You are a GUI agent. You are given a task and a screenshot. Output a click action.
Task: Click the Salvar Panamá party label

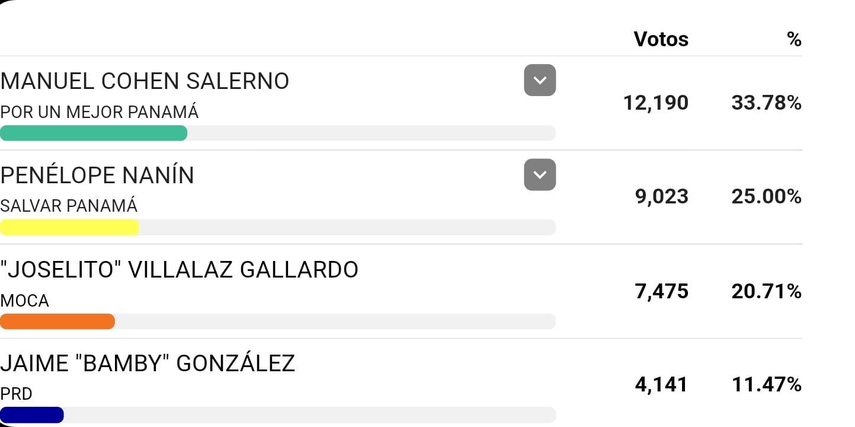click(x=69, y=206)
